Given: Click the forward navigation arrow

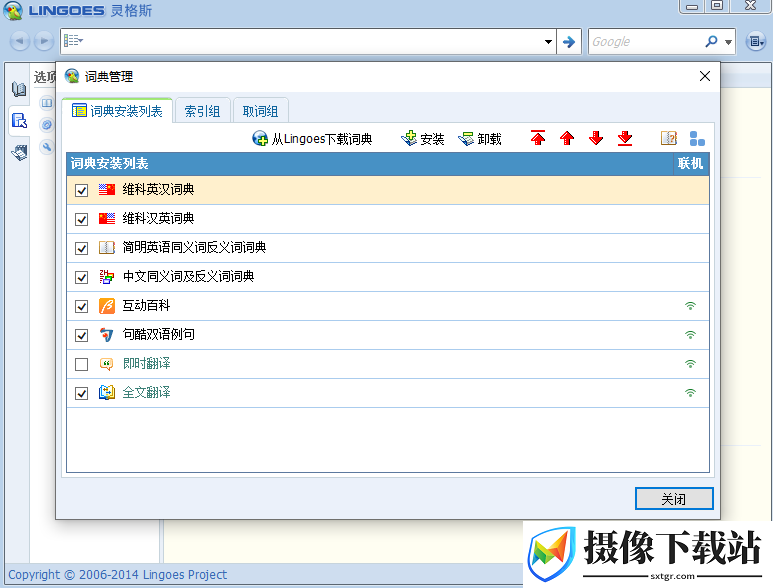Looking at the screenshot, I should point(43,41).
